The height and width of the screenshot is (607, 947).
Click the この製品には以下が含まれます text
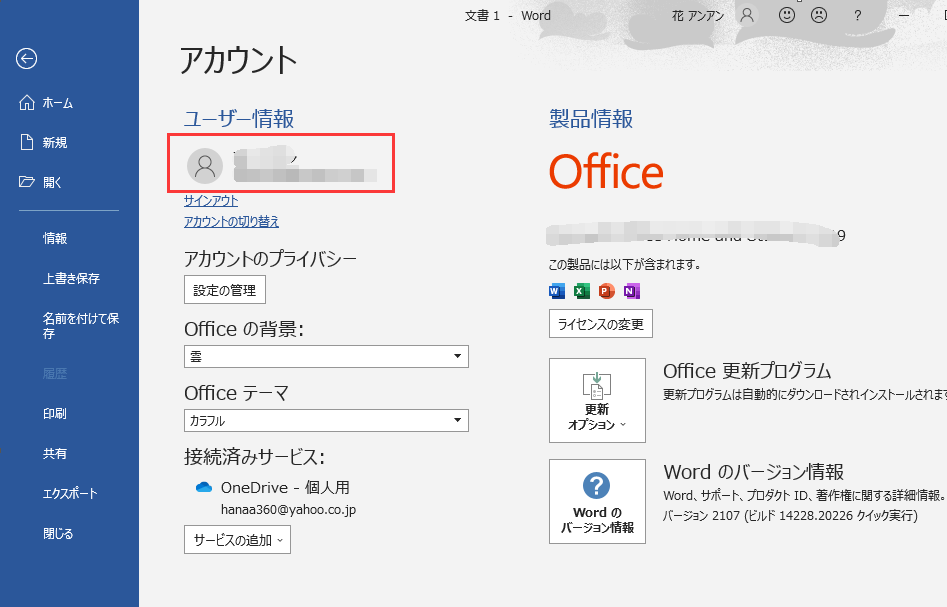pyautogui.click(x=624, y=265)
